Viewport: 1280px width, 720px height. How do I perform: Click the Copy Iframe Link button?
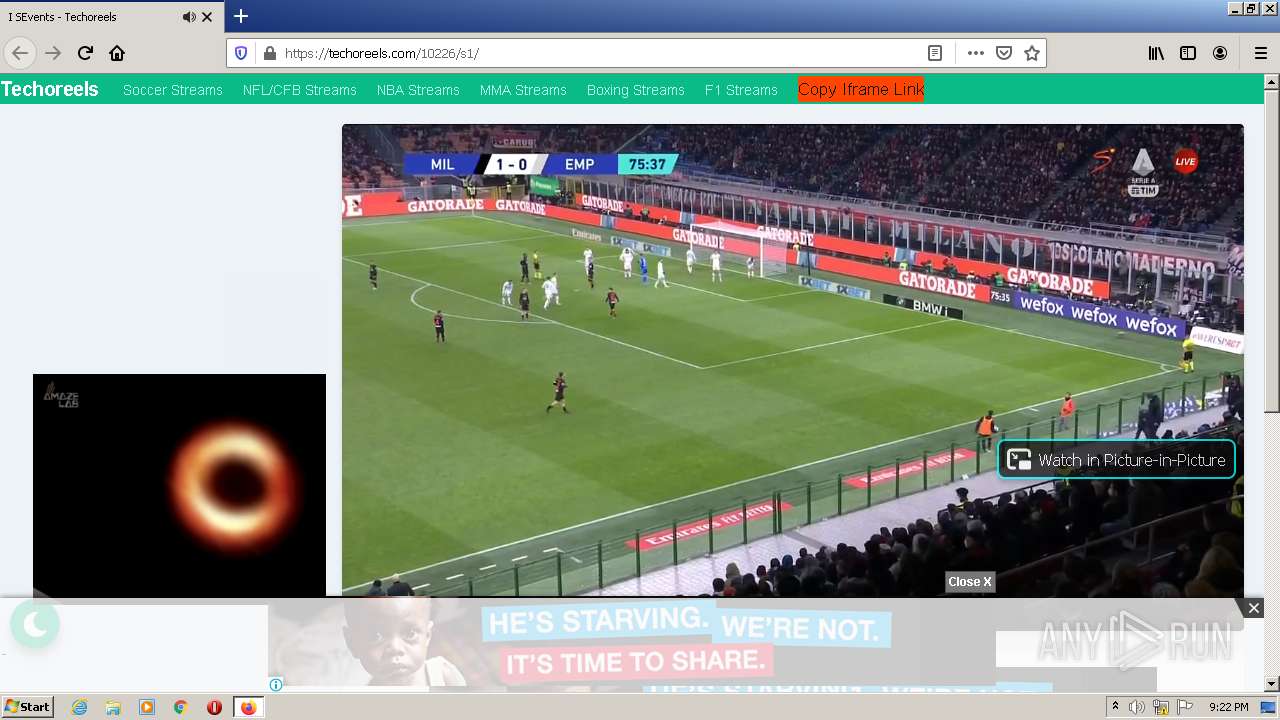coord(861,89)
